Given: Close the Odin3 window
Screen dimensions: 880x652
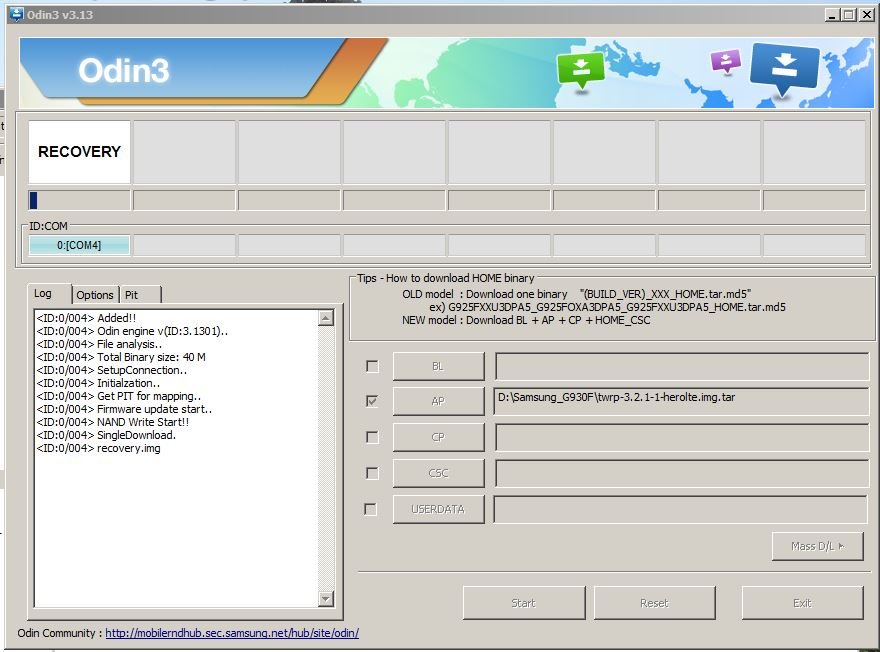Looking at the screenshot, I should [x=867, y=15].
